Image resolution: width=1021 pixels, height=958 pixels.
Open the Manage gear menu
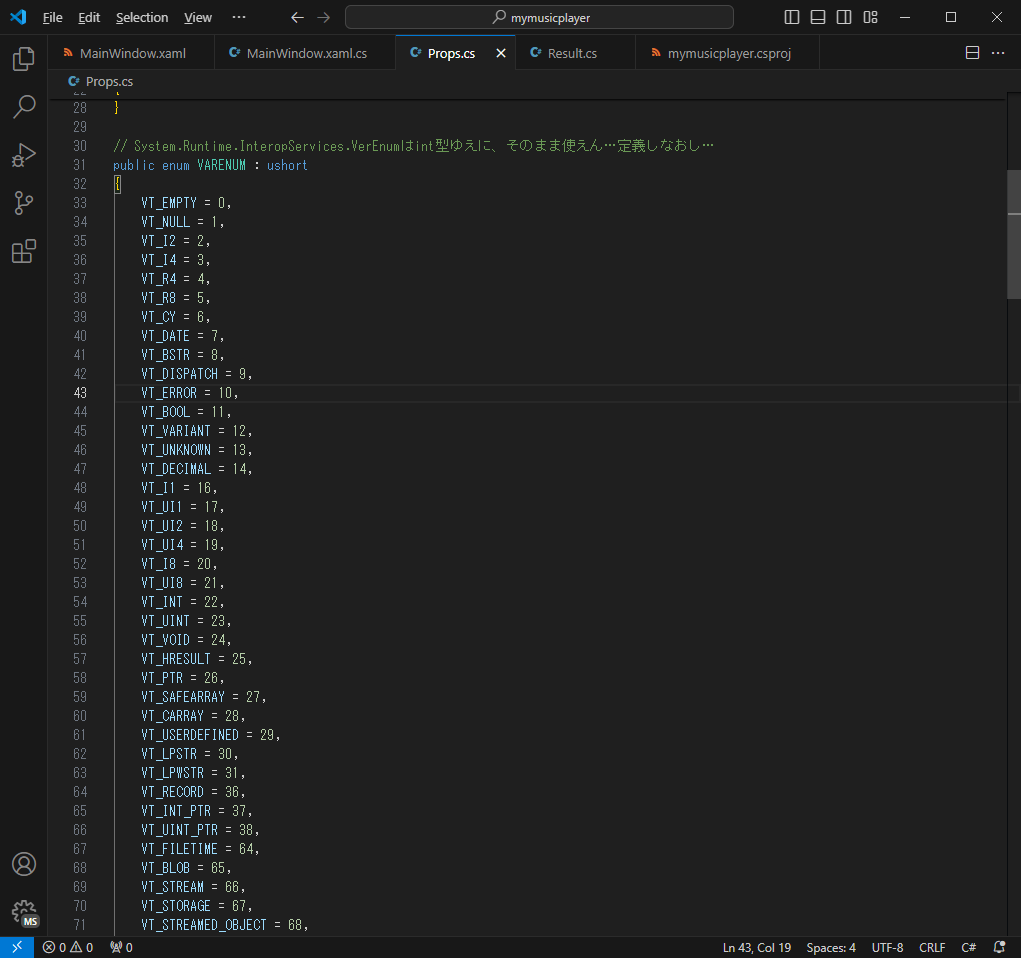pos(23,912)
